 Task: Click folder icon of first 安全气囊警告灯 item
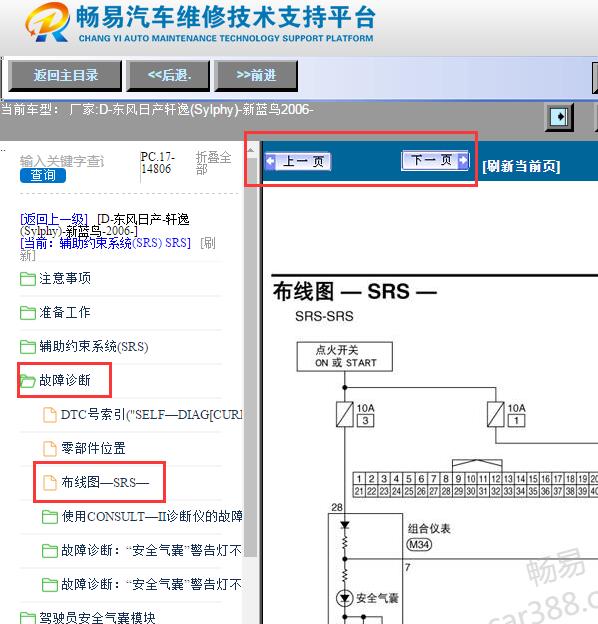(50, 551)
